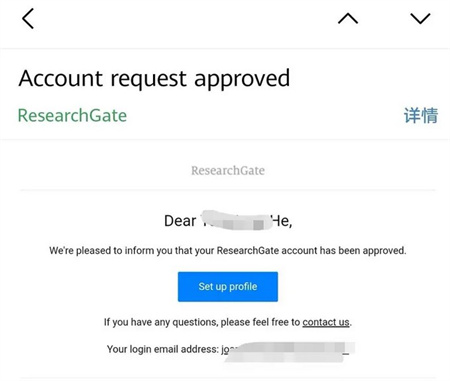Tap the word ResearchGate in the approval sentence

point(248,251)
